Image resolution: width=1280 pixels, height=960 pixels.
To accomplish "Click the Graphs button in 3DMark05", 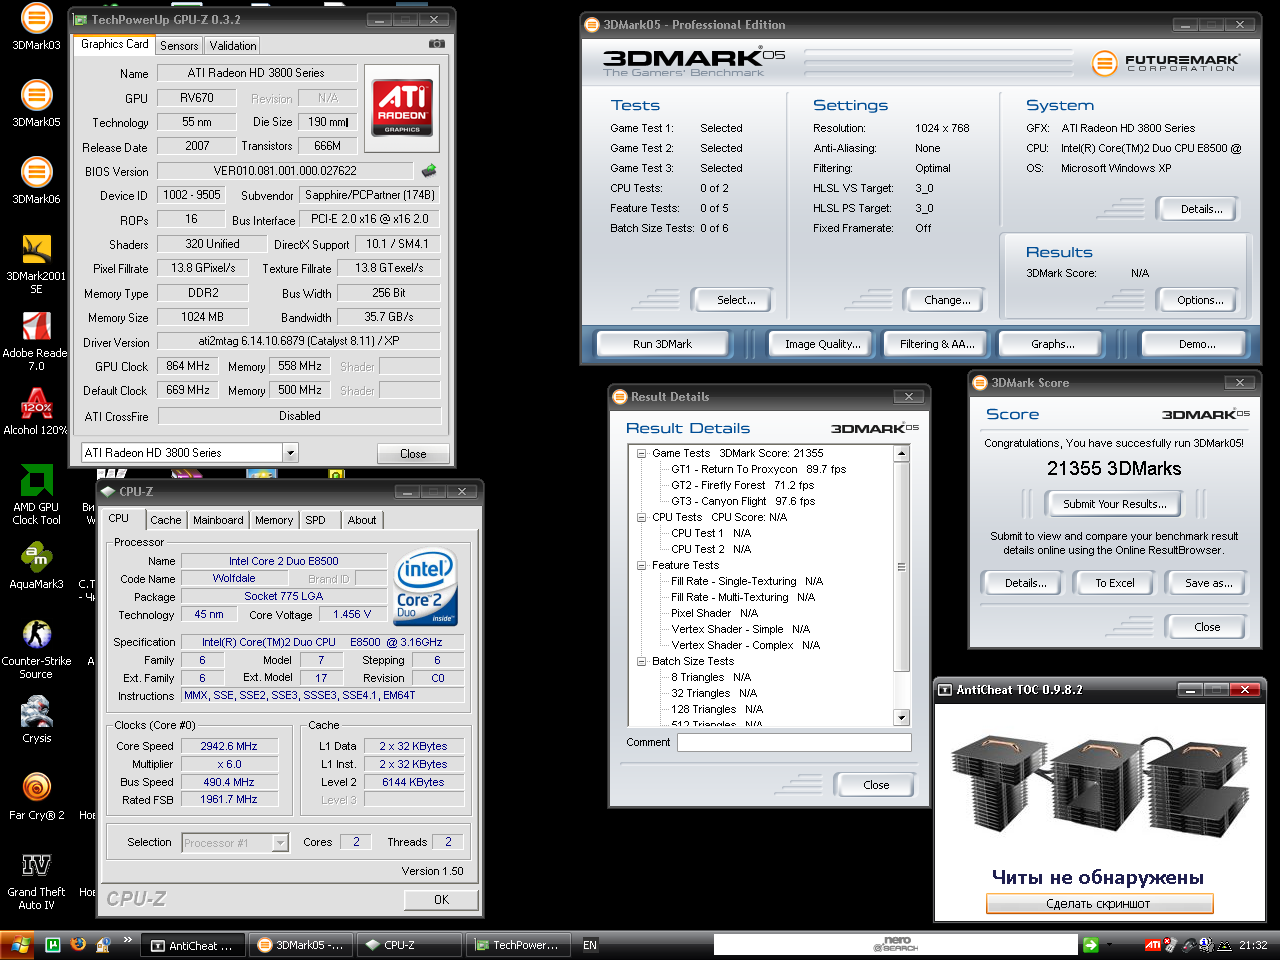I will (x=1053, y=344).
